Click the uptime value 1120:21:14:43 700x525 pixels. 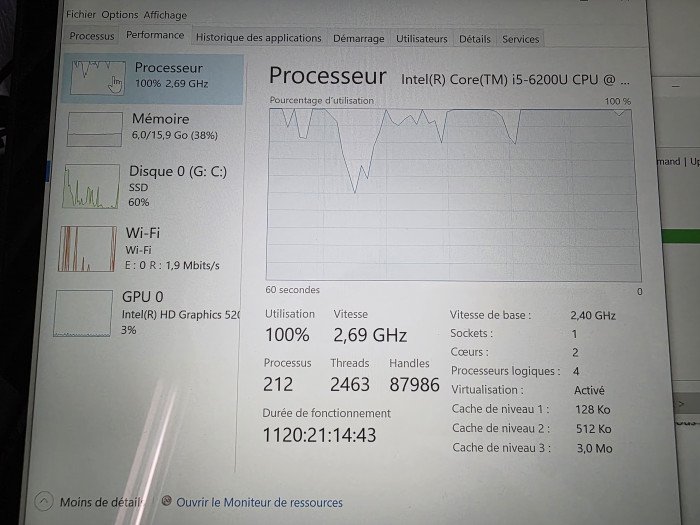(319, 435)
